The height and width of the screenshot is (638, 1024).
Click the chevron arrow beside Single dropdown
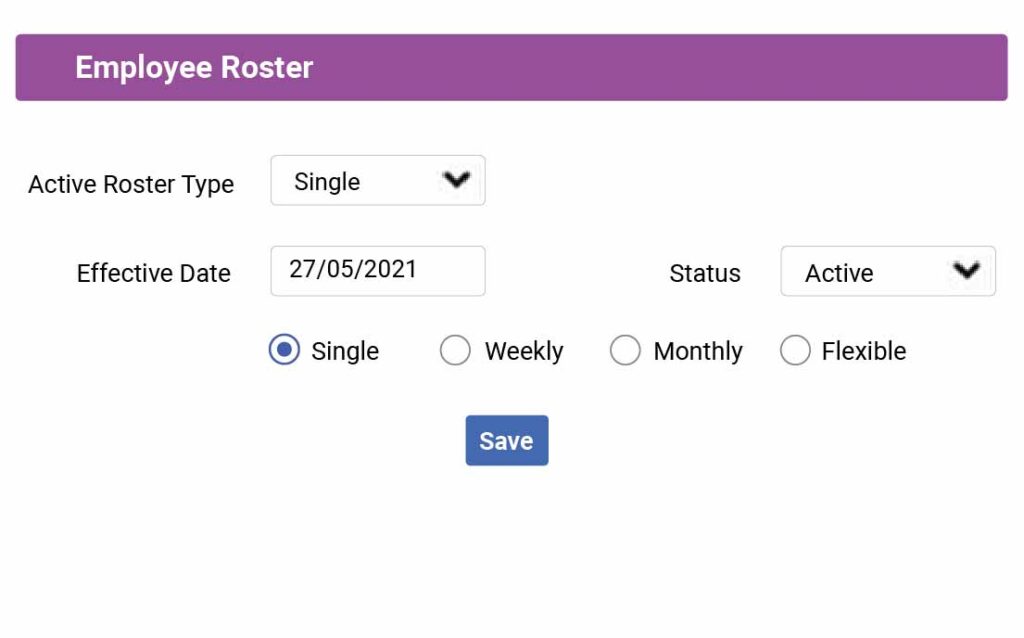[456, 180]
